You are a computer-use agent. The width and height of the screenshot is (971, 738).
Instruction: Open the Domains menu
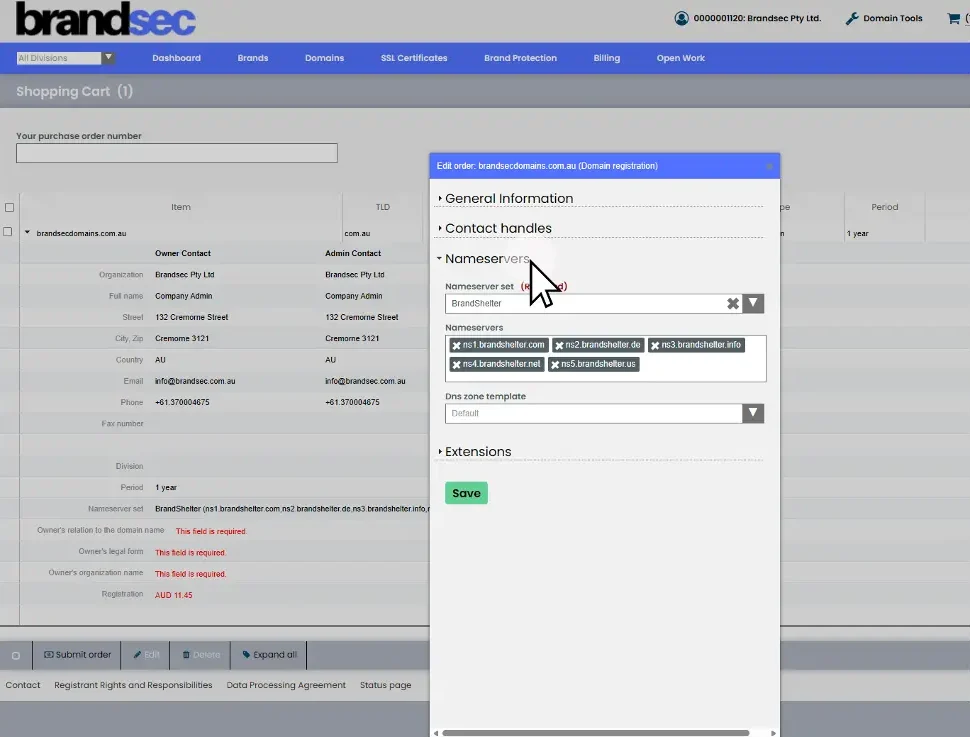click(324, 58)
